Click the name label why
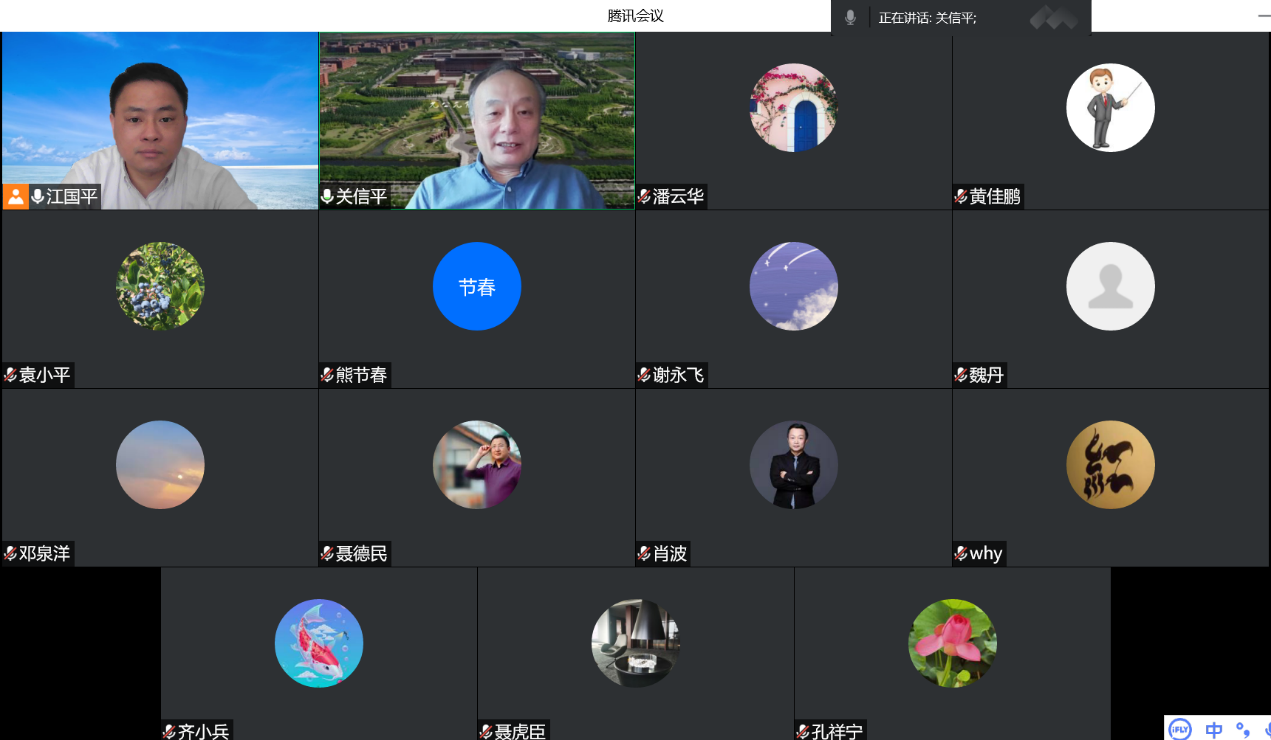 tap(986, 554)
